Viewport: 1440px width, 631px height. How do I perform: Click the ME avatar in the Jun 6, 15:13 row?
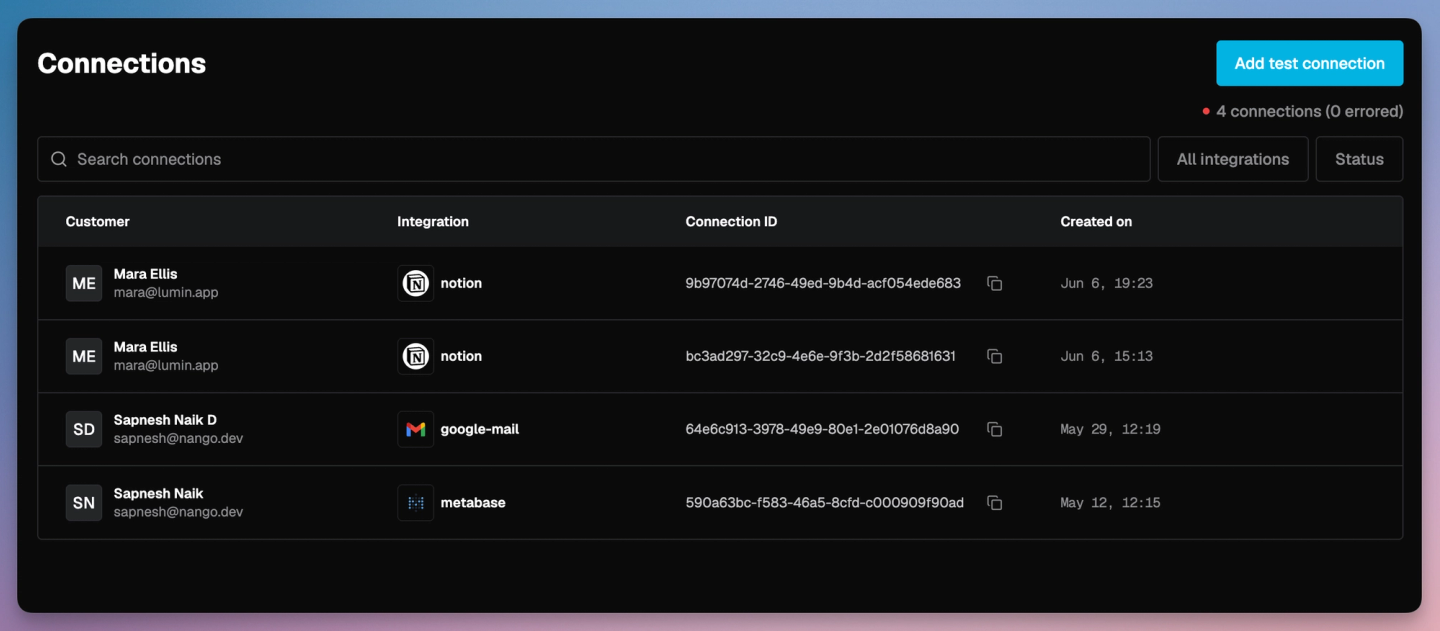click(x=84, y=356)
